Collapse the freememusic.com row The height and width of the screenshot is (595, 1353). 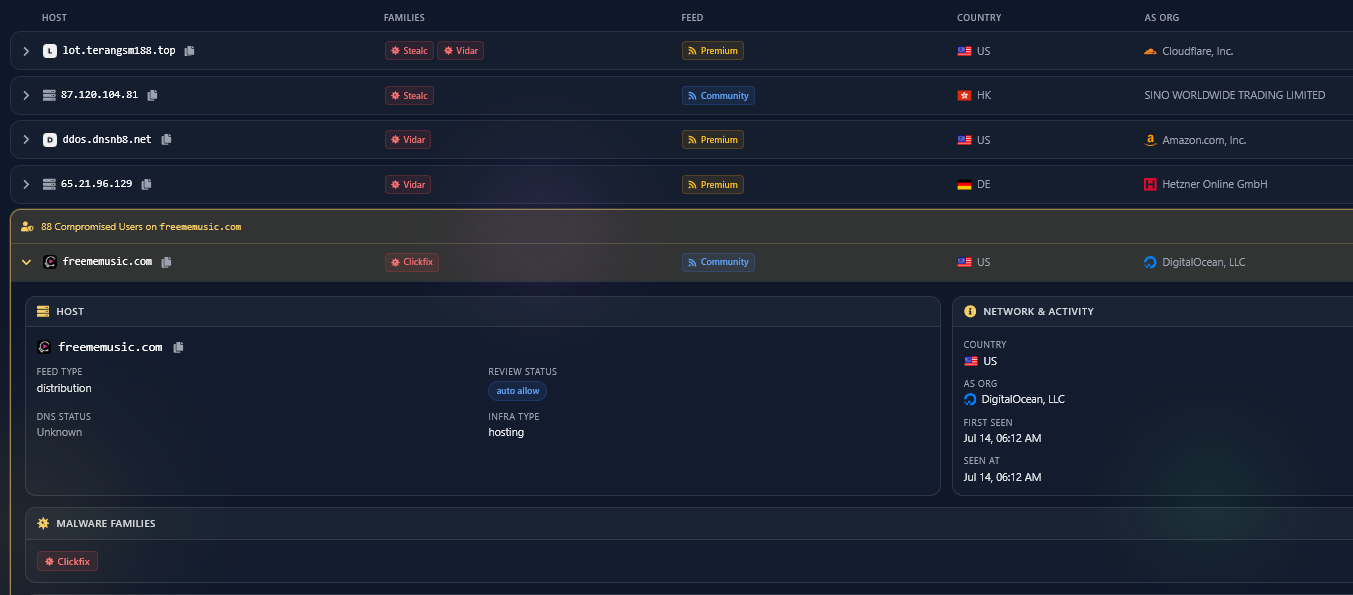point(26,262)
